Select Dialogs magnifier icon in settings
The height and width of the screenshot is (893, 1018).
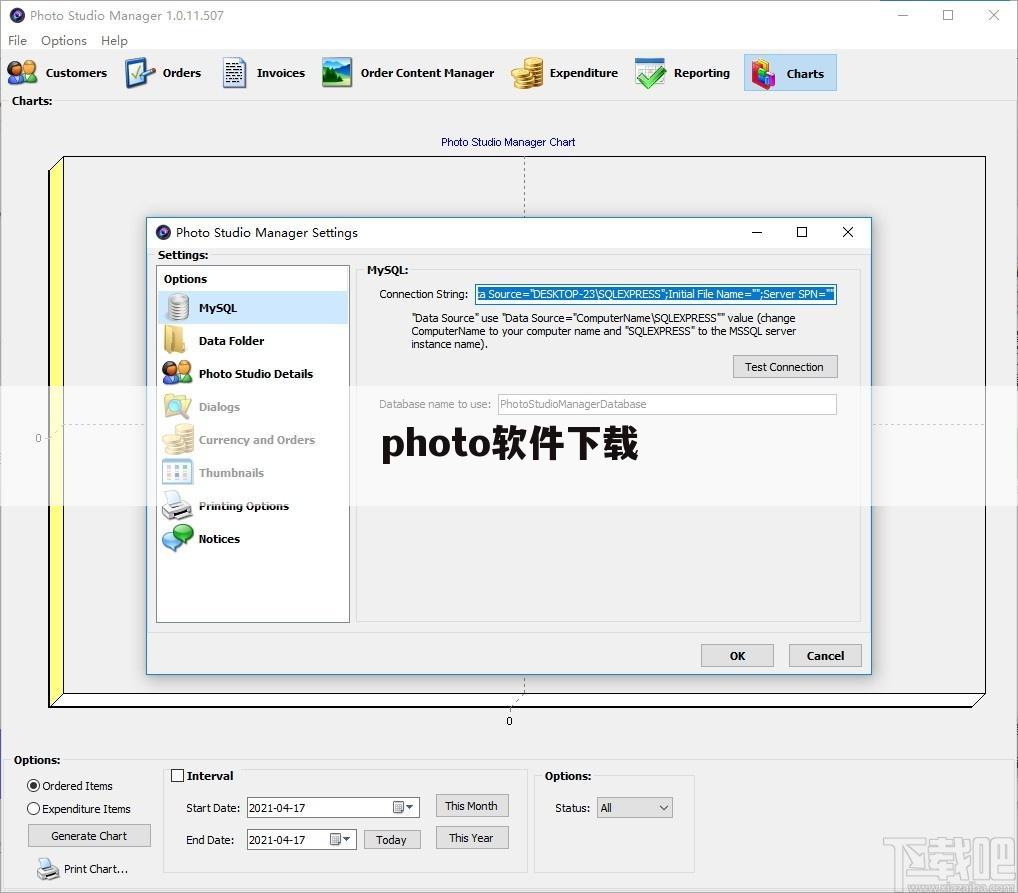point(177,406)
